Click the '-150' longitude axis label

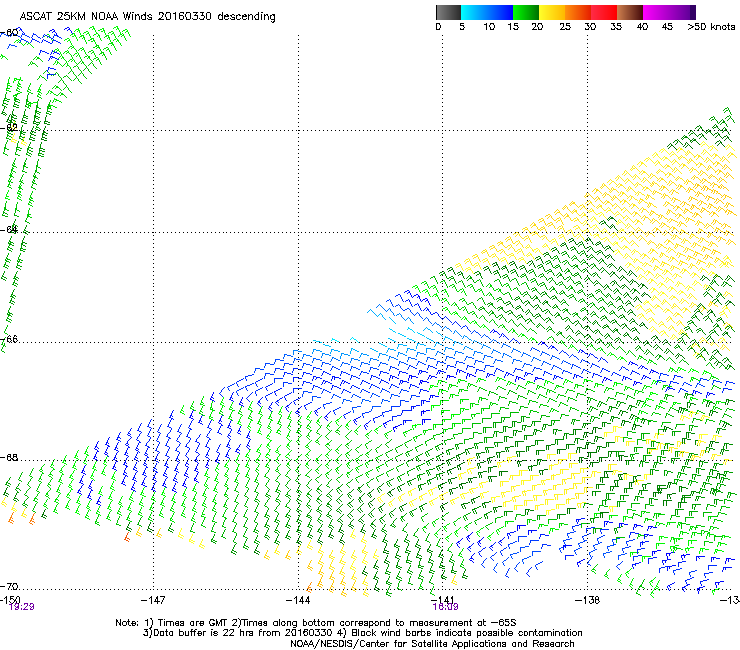tap(10, 599)
